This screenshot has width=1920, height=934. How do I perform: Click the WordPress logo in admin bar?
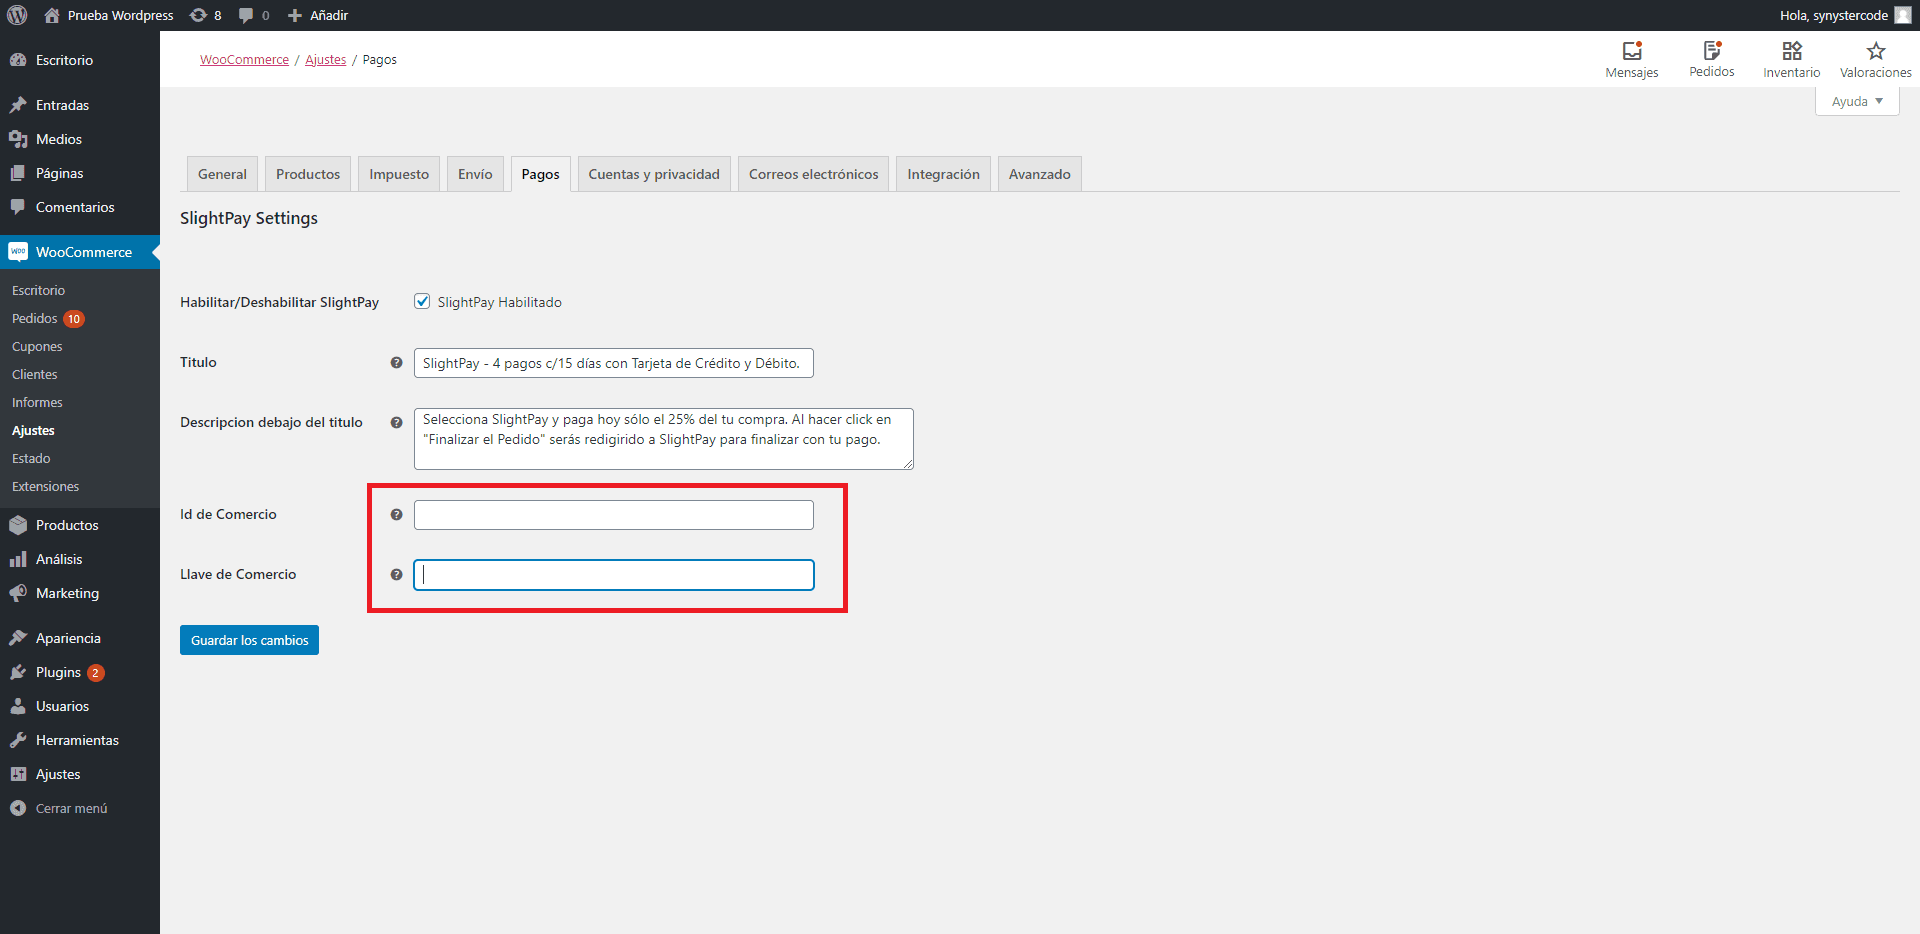click(x=17, y=15)
